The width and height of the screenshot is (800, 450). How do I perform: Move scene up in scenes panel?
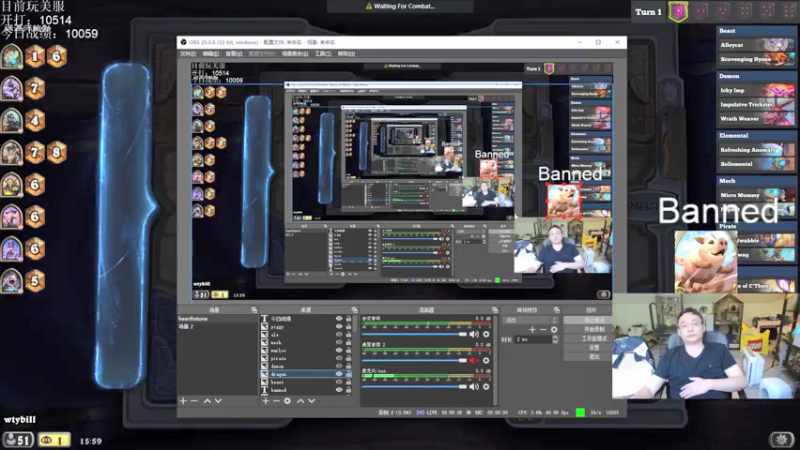[207, 401]
